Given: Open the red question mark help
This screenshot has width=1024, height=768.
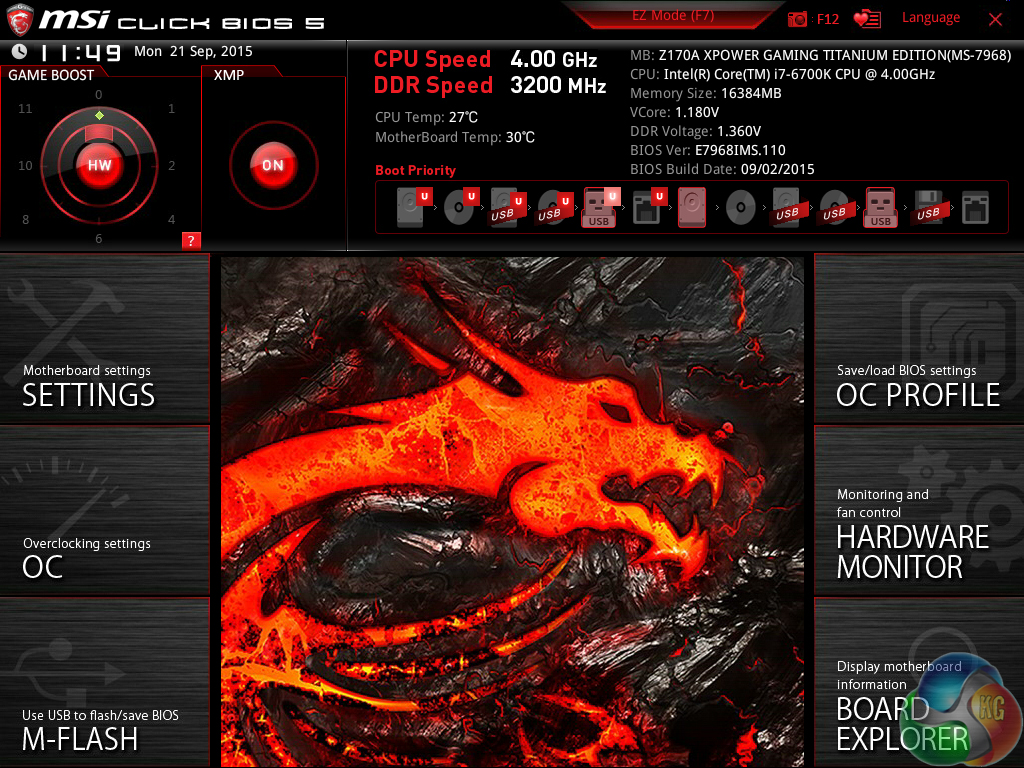Looking at the screenshot, I should pyautogui.click(x=191, y=240).
